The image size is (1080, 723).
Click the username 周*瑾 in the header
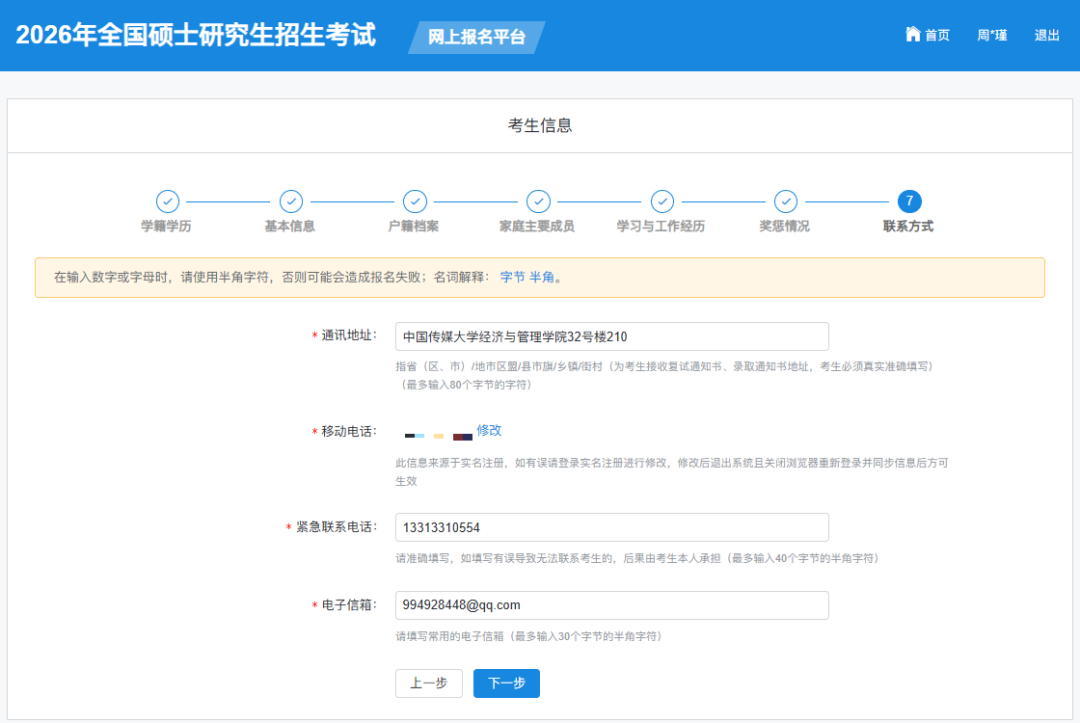tap(991, 33)
